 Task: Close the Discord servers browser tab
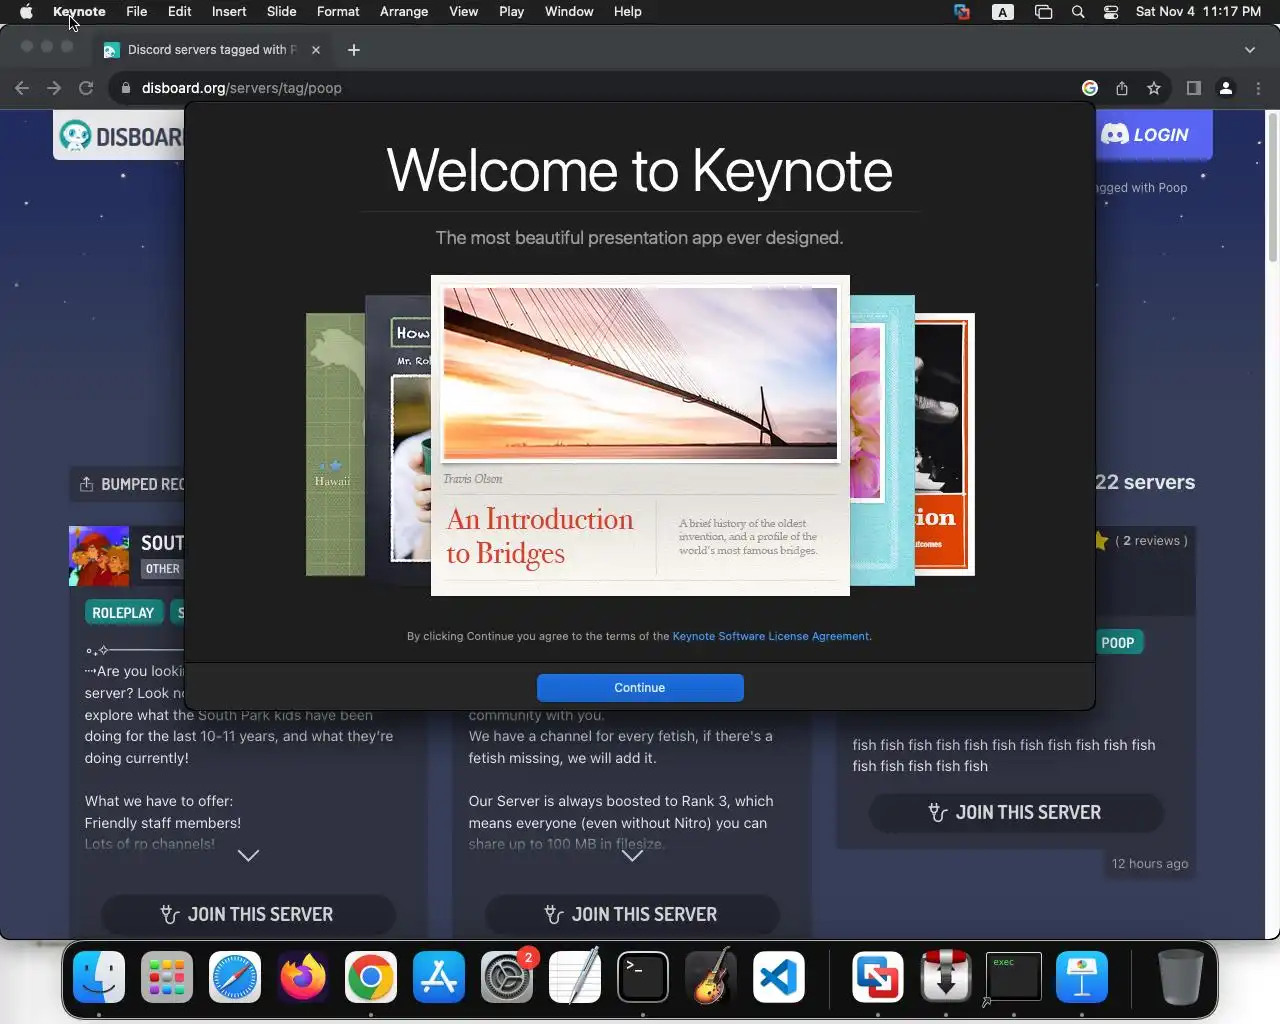pyautogui.click(x=316, y=49)
